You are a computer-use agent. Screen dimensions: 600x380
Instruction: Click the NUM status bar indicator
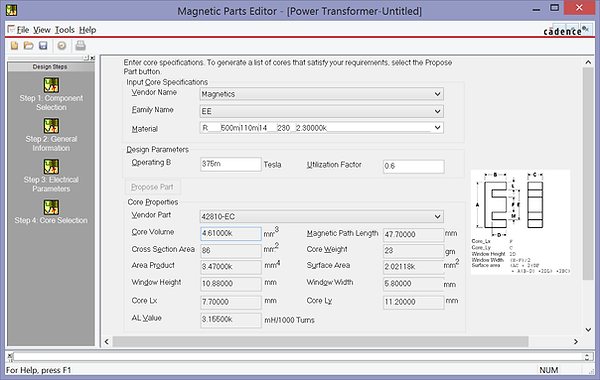click(x=549, y=370)
